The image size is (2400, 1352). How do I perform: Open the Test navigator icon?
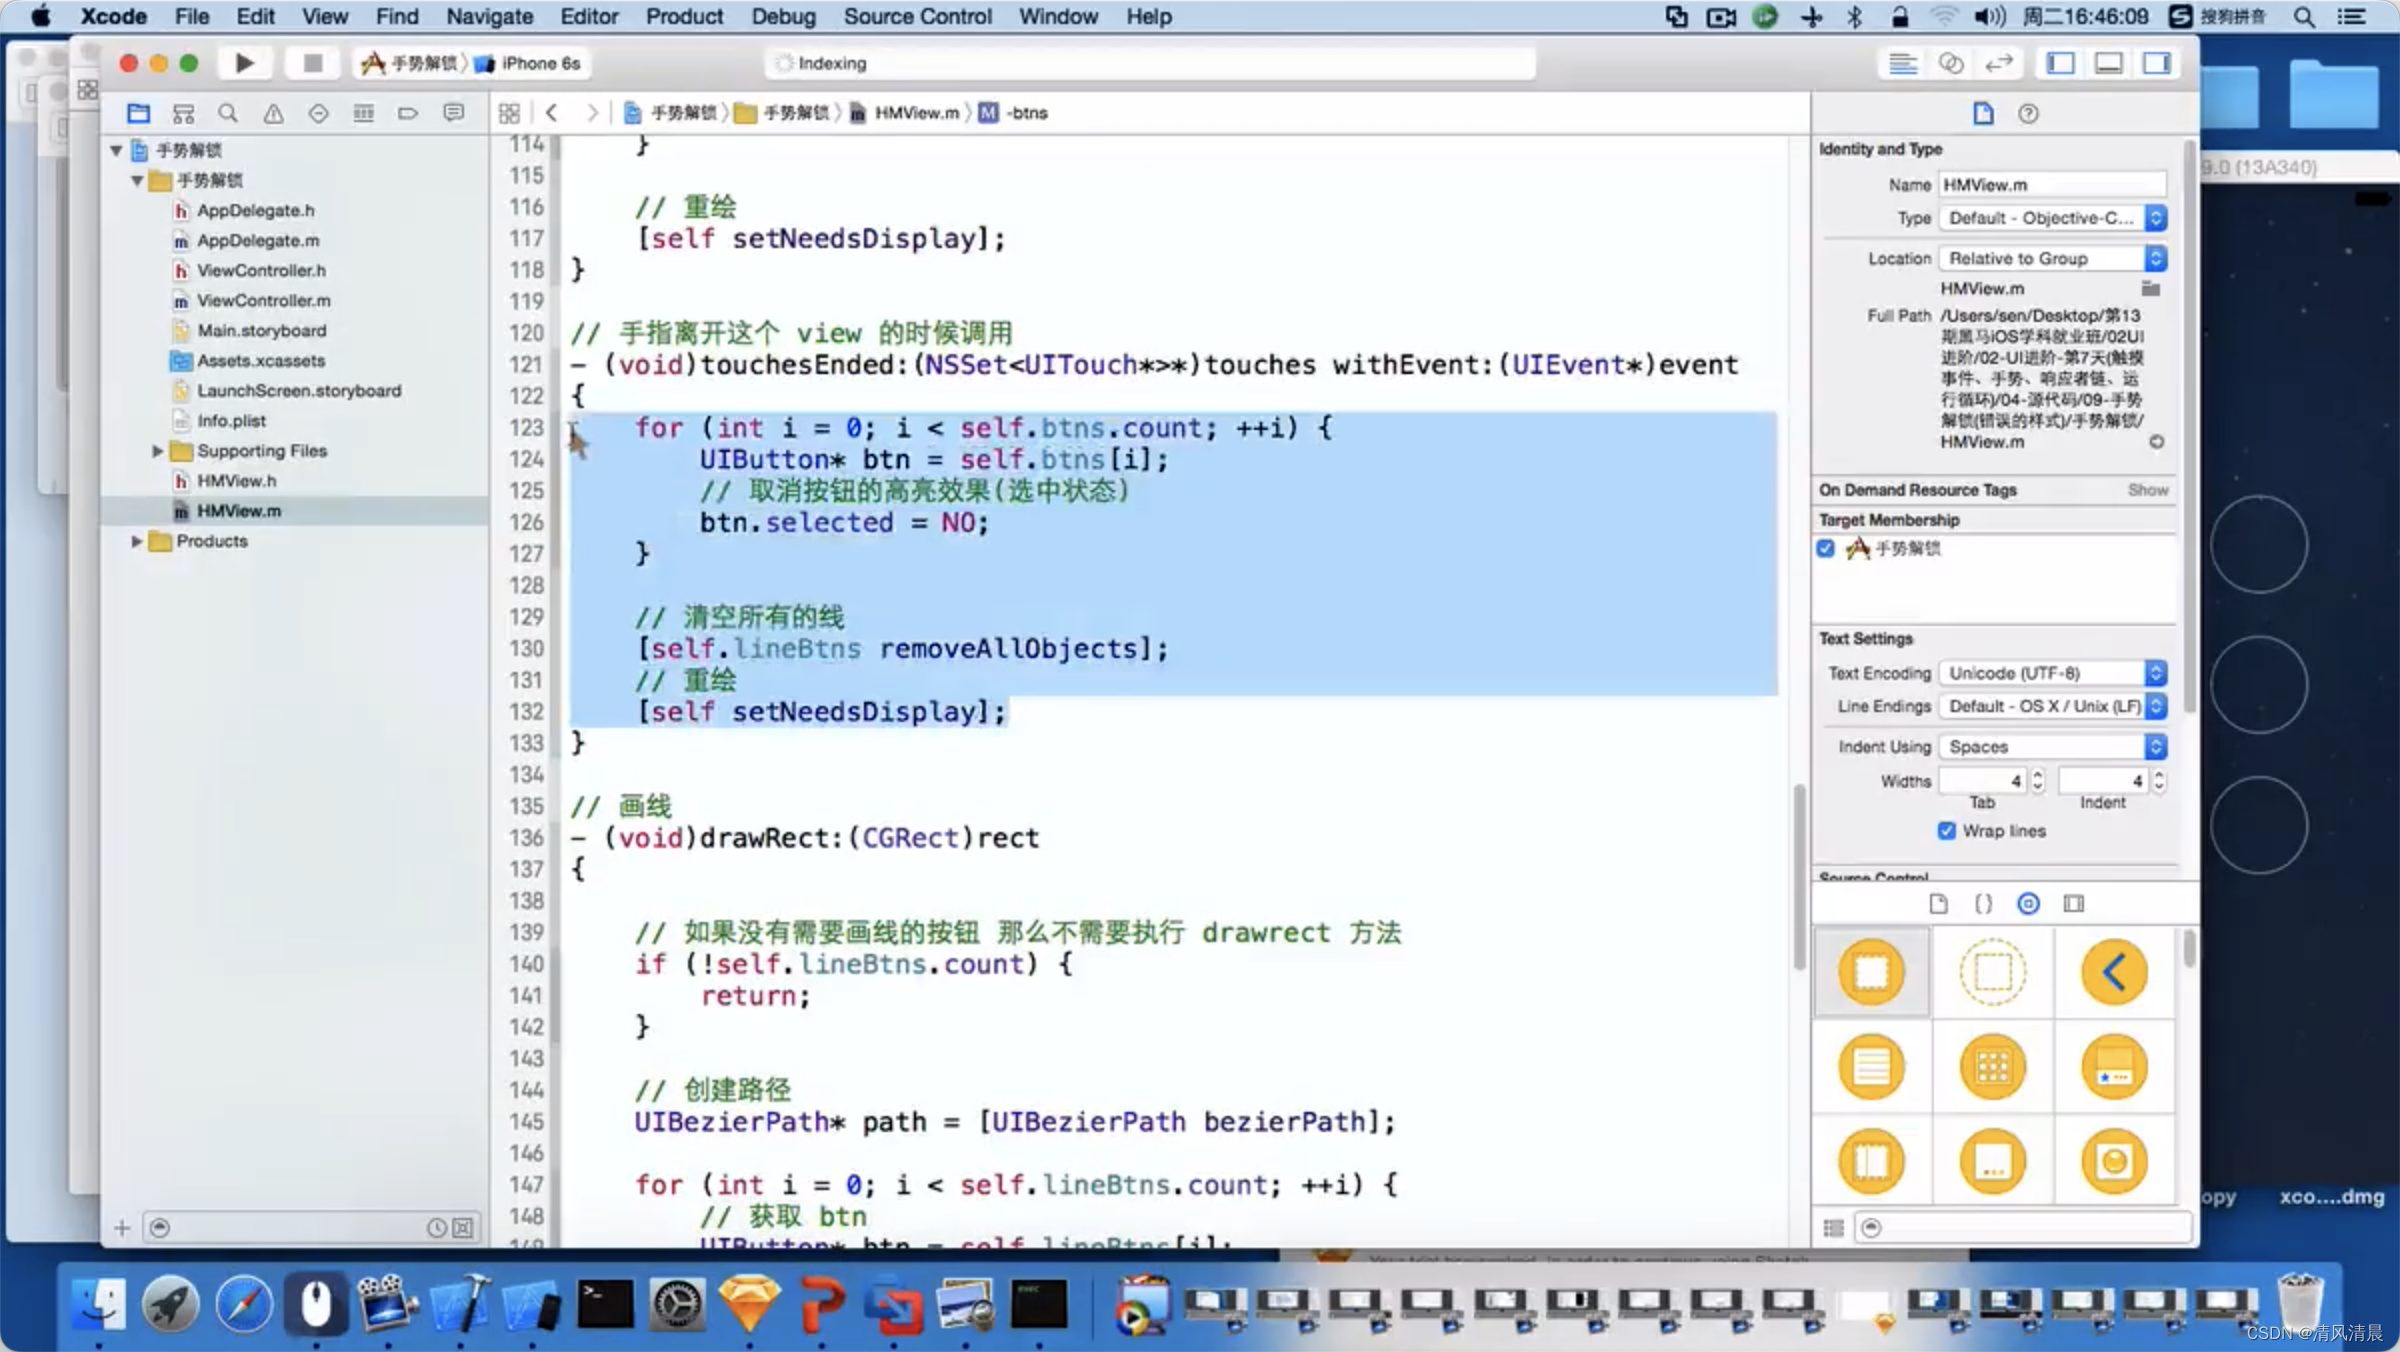pyautogui.click(x=318, y=113)
